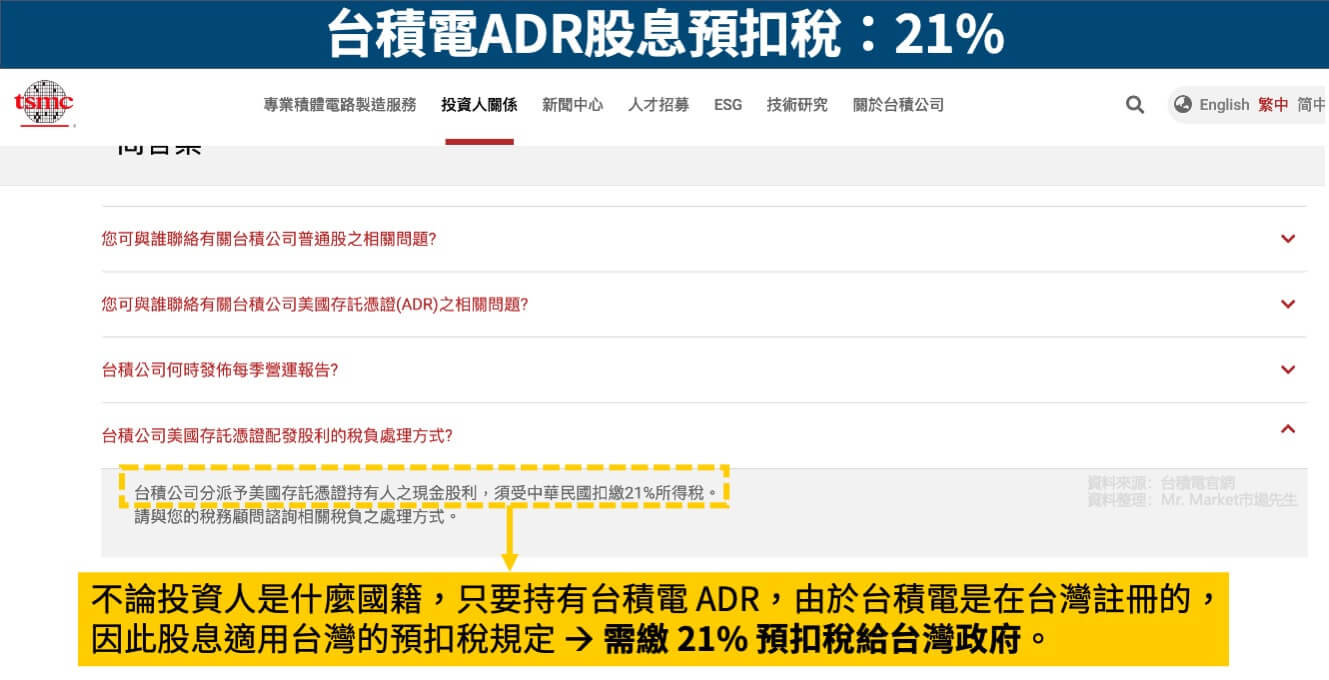Switch language to English
Image resolution: width=1329 pixels, height=680 pixels.
pos(1224,104)
